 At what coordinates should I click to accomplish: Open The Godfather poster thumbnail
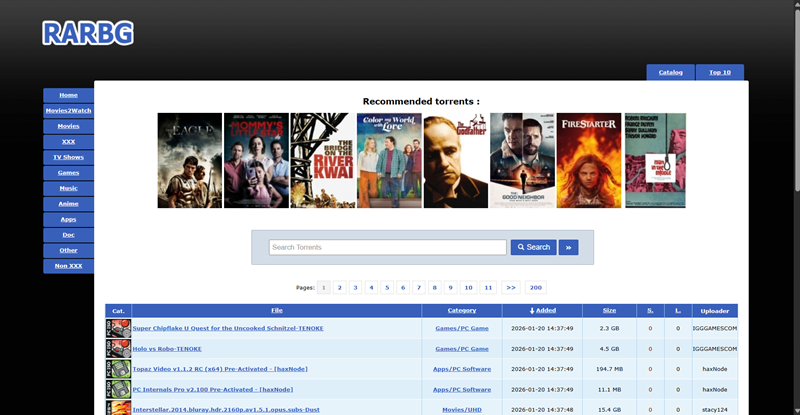pos(455,160)
